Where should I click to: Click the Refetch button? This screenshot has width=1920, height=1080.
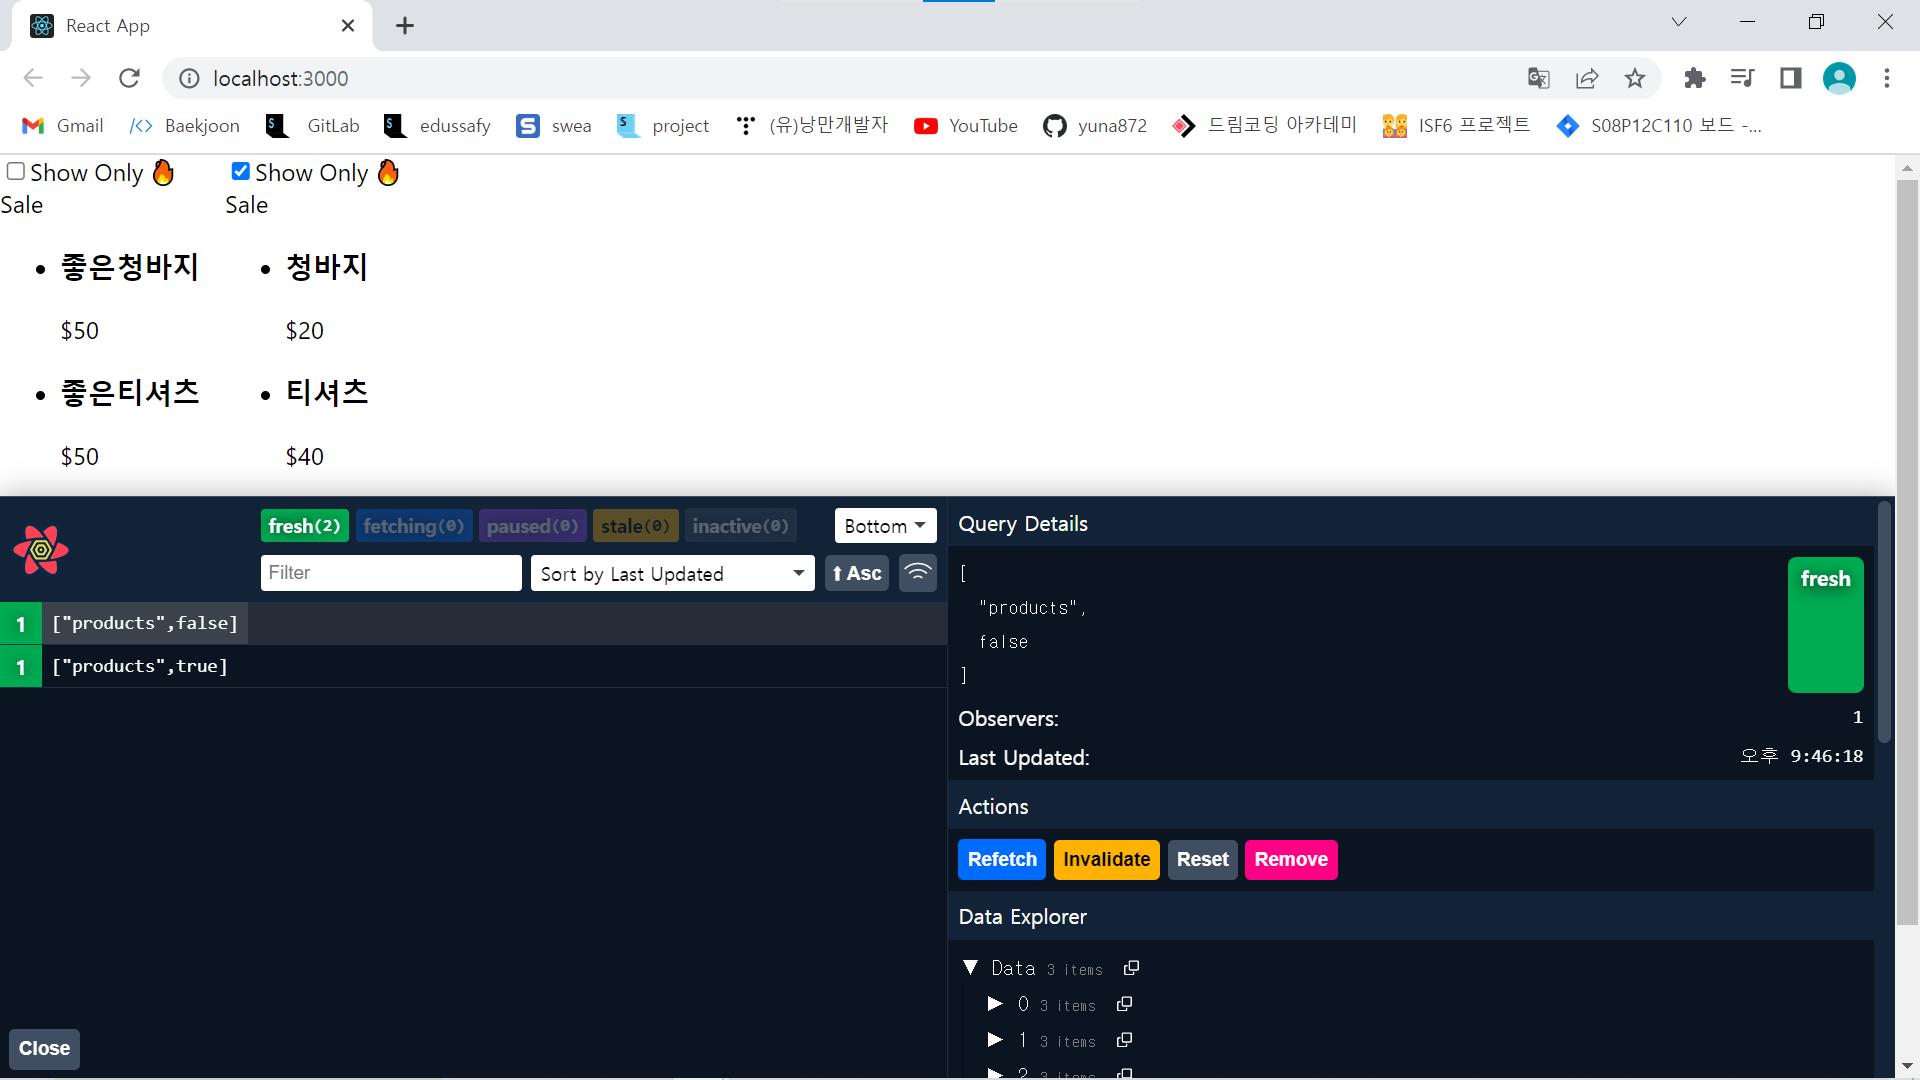(x=1001, y=859)
